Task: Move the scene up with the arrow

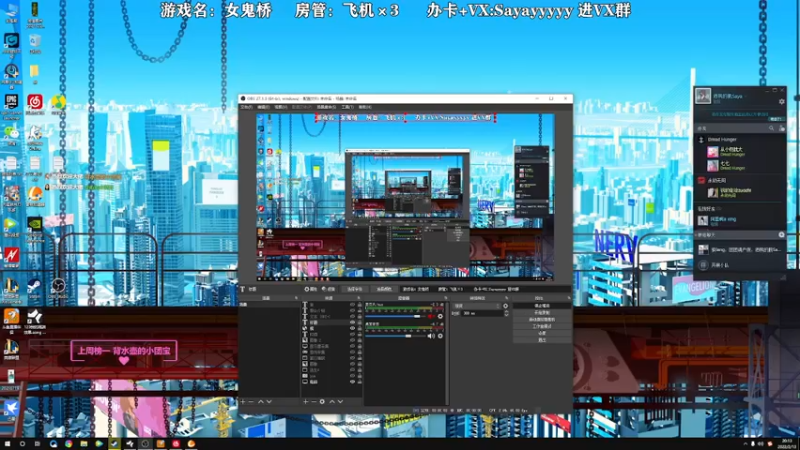Action: click(x=261, y=402)
